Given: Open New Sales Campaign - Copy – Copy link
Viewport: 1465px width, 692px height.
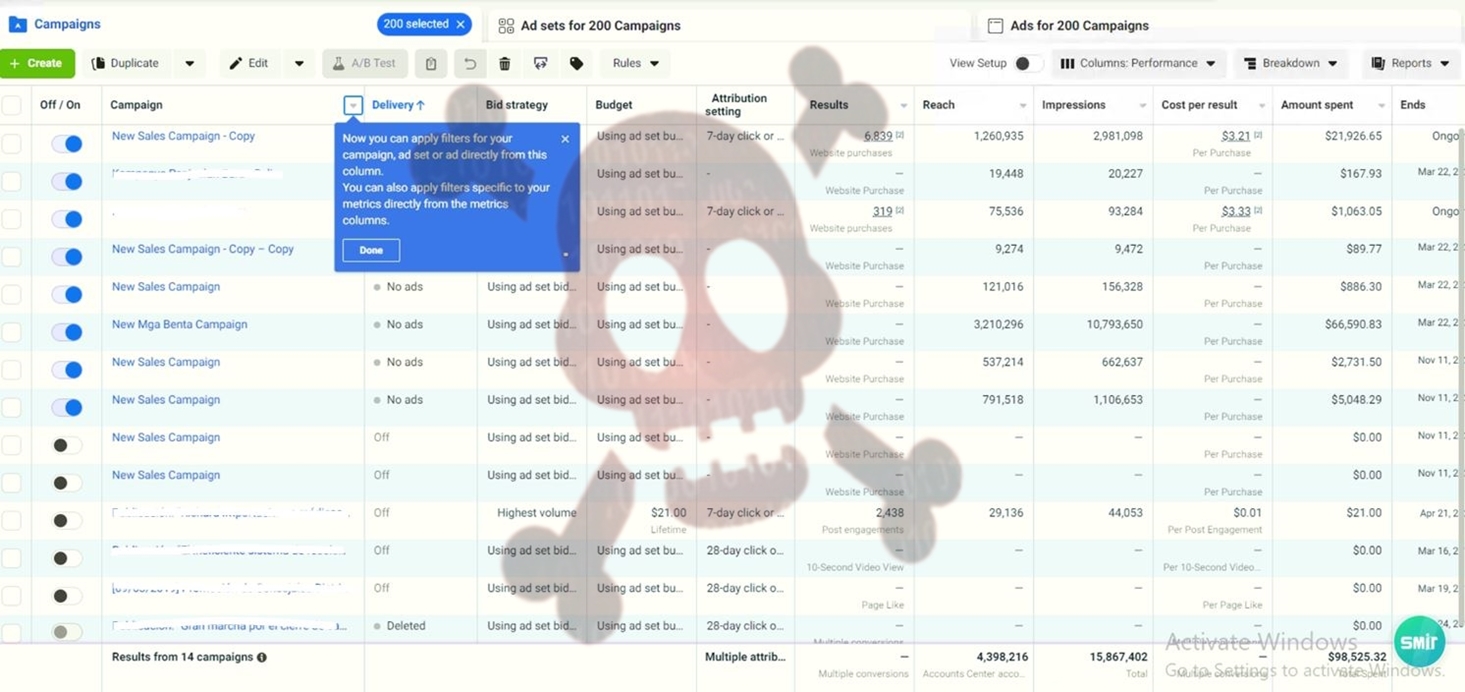Looking at the screenshot, I should [x=203, y=249].
